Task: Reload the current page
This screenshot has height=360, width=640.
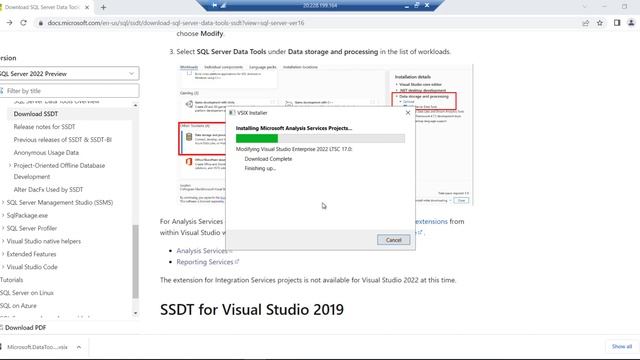Action: [23, 23]
